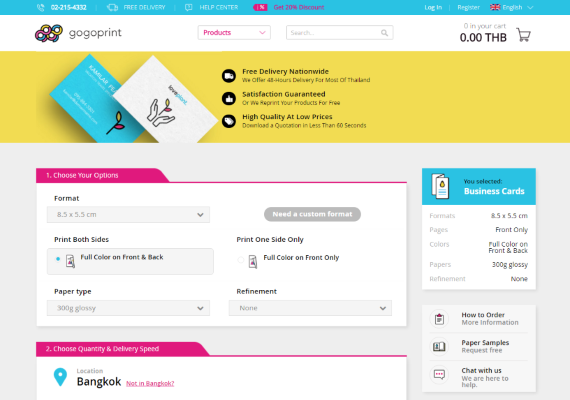Click the Satisfaction Guaranteed thumbs-up icon
The image size is (570, 400).
tap(229, 99)
